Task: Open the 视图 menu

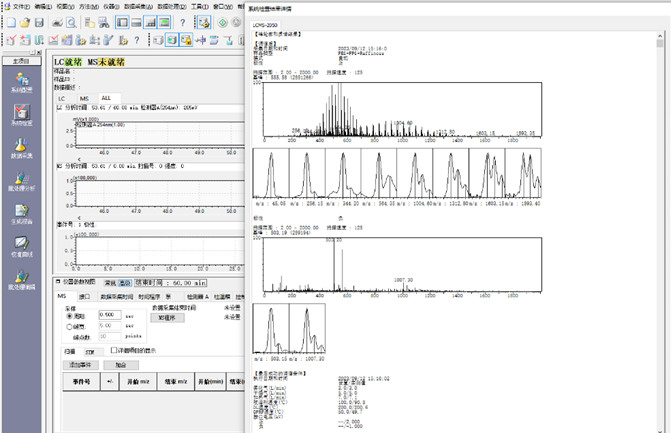Action: [65, 6]
